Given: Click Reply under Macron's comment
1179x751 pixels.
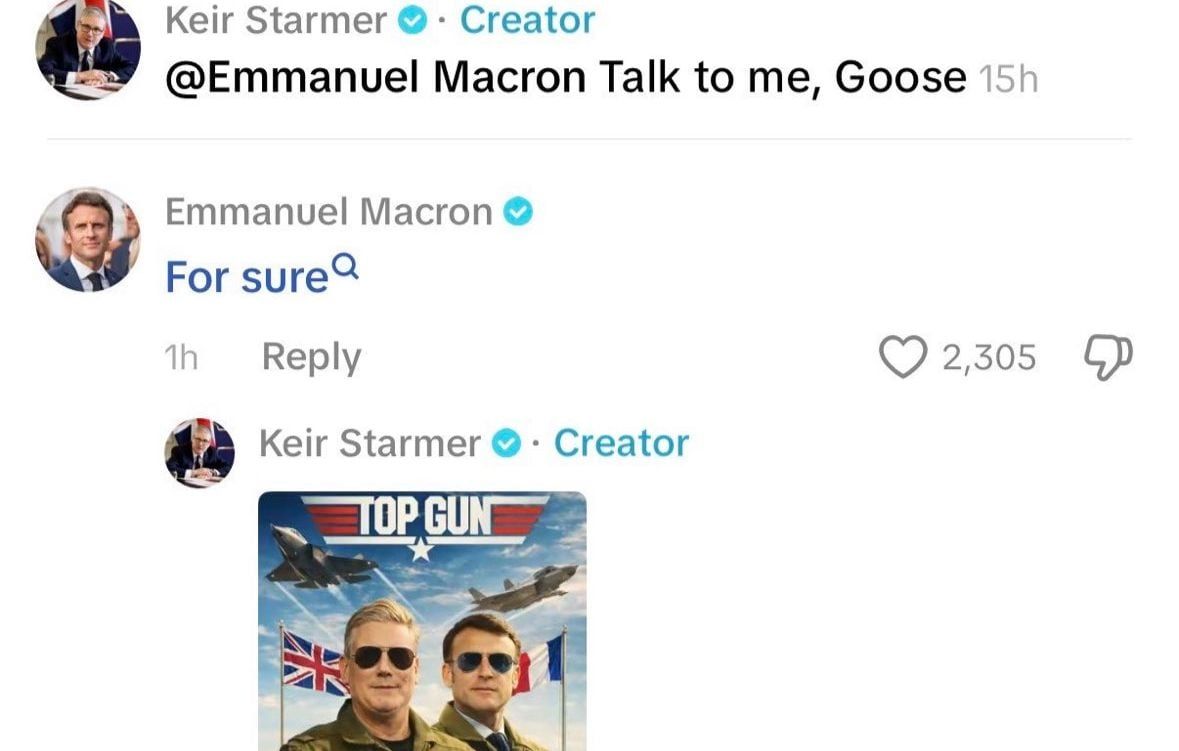Looking at the screenshot, I should pos(310,356).
